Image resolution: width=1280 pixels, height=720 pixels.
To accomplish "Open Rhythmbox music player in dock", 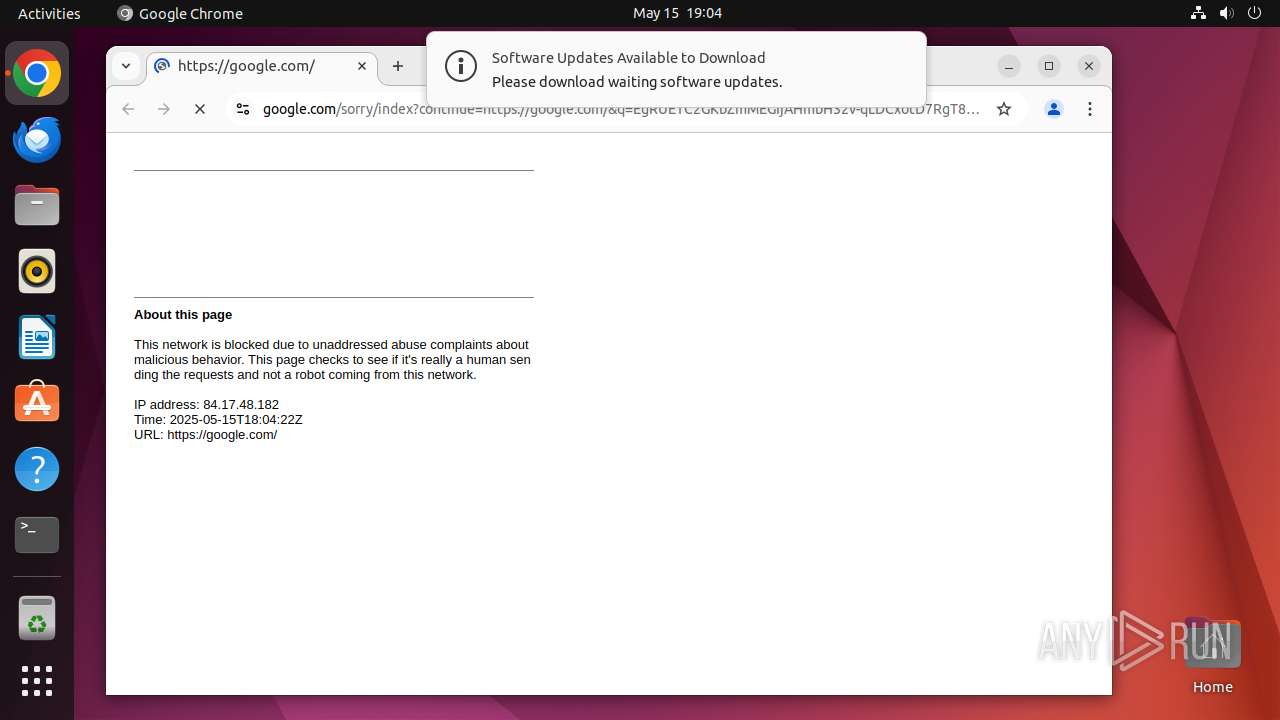I will 37,271.
